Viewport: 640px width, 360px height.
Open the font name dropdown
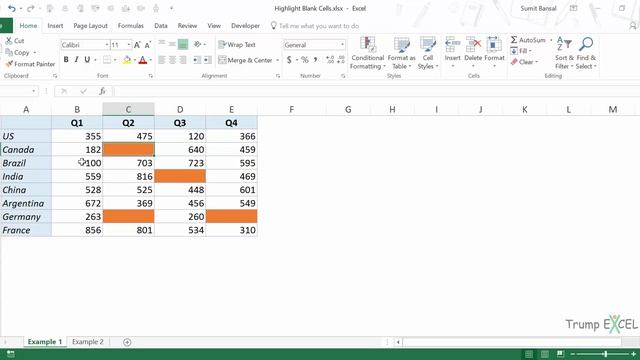(107, 44)
